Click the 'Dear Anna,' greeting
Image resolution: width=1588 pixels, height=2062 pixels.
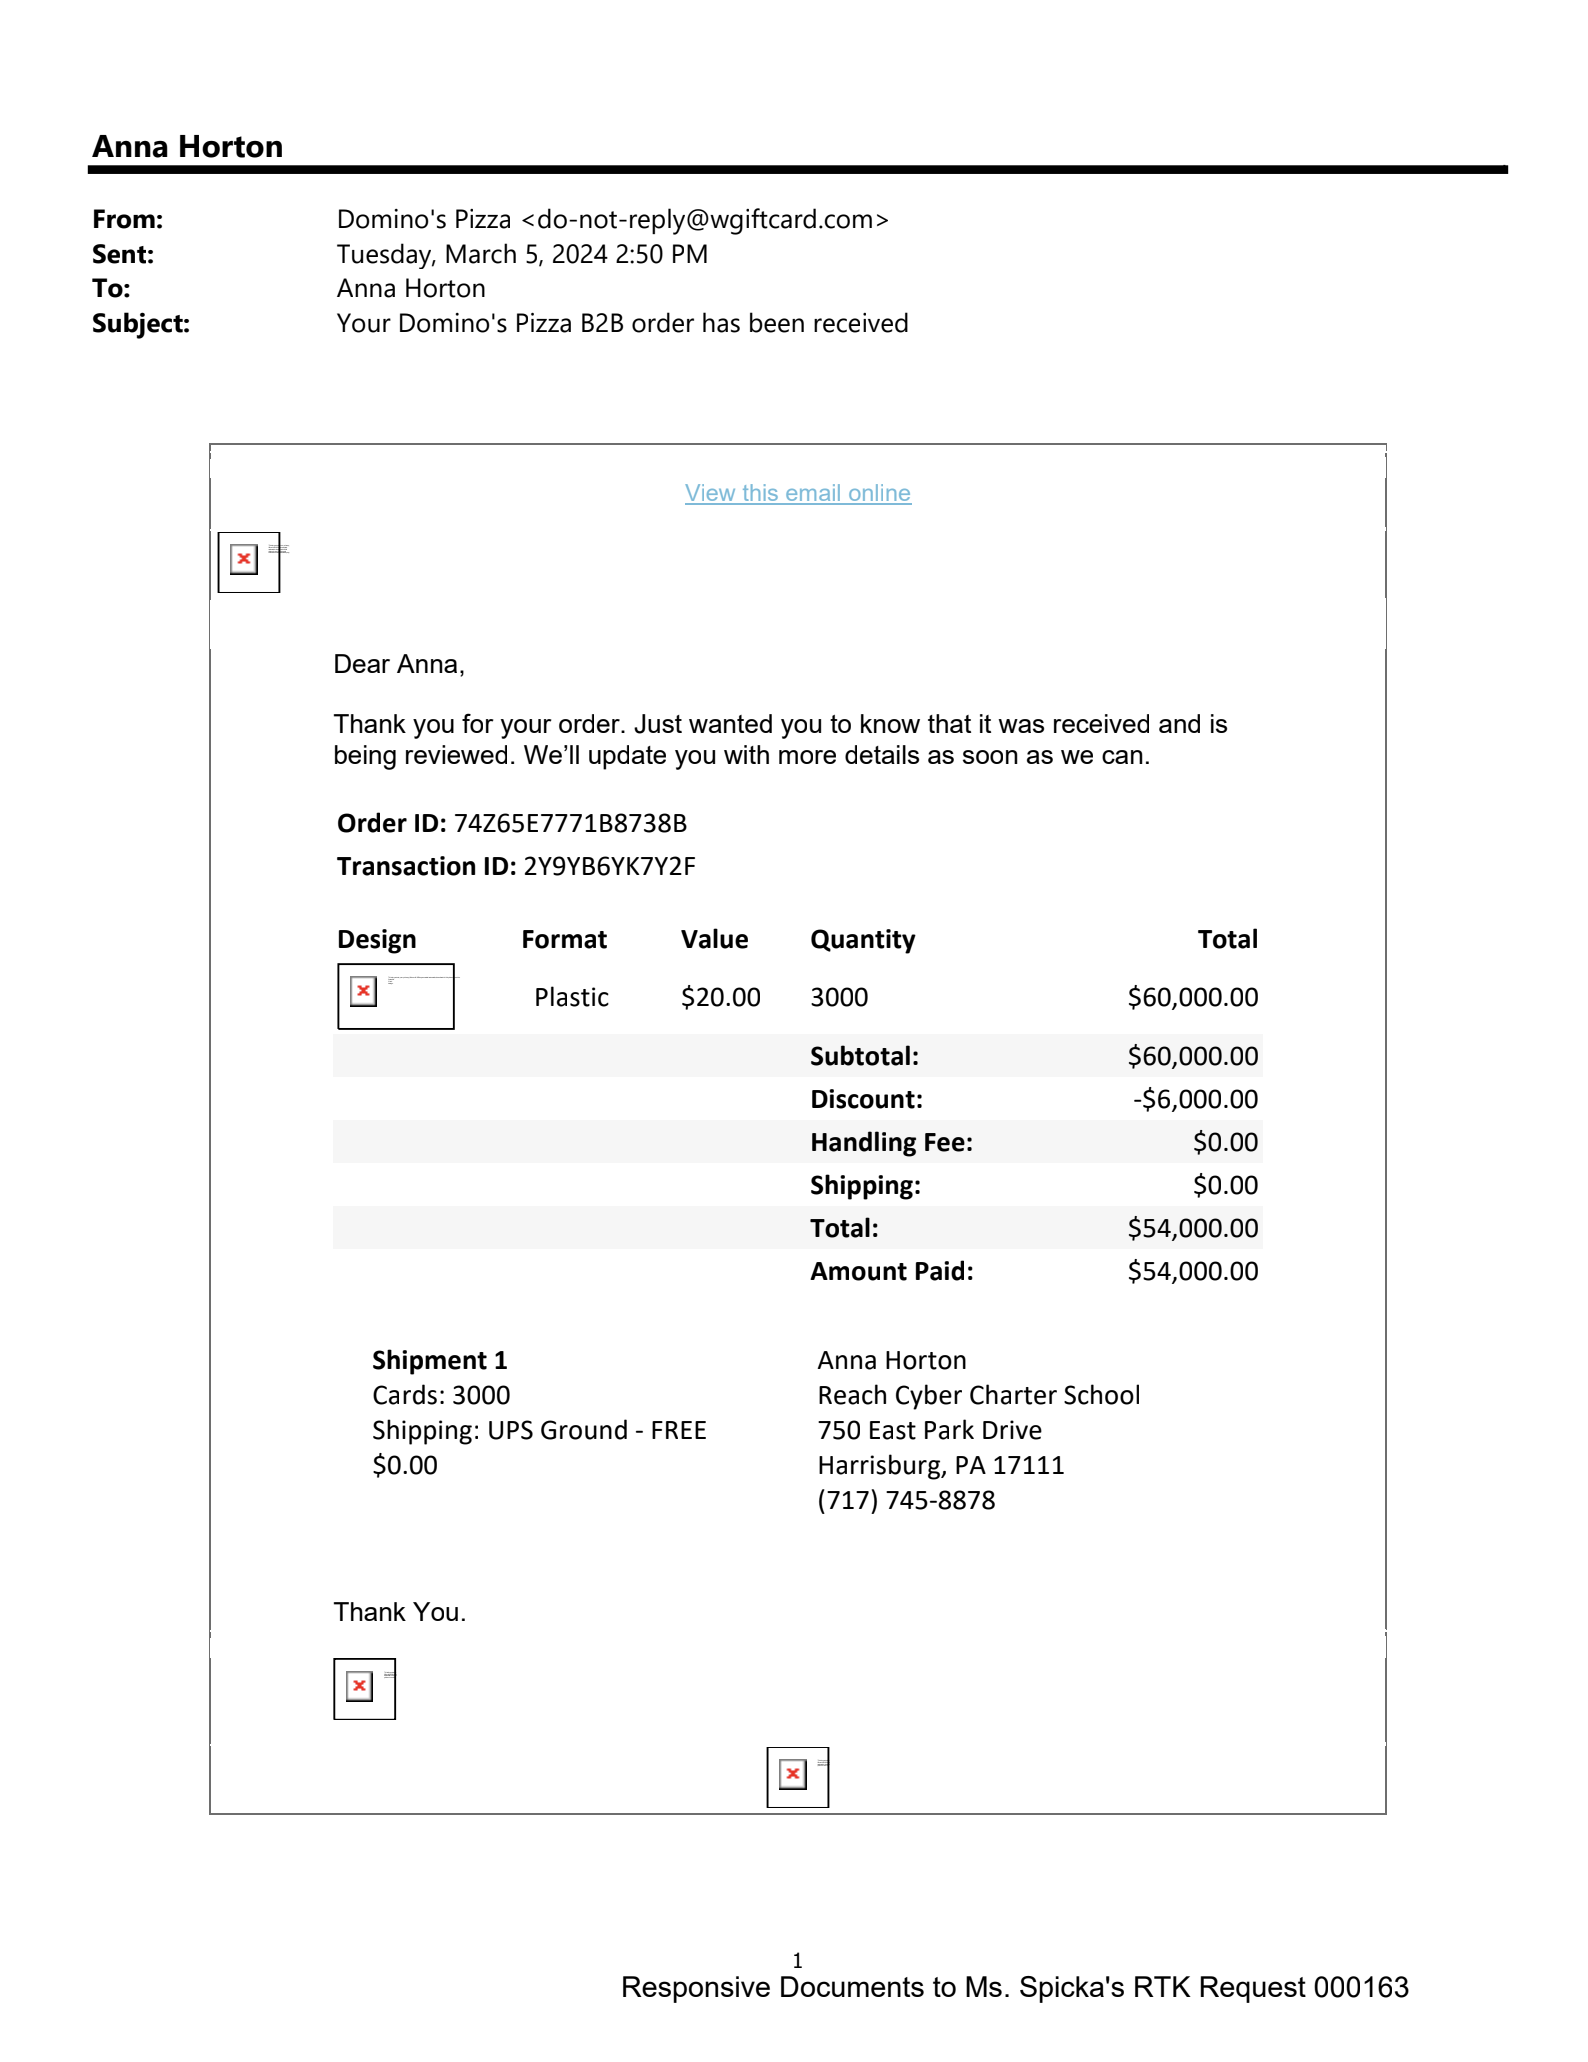[399, 664]
